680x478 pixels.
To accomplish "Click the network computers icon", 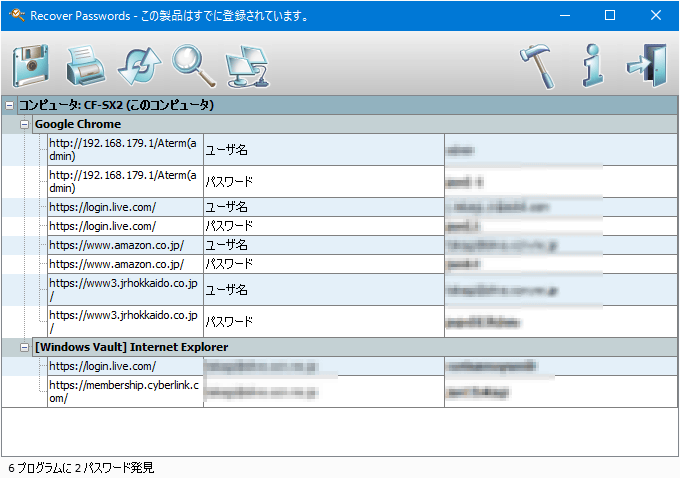I will coord(248,66).
